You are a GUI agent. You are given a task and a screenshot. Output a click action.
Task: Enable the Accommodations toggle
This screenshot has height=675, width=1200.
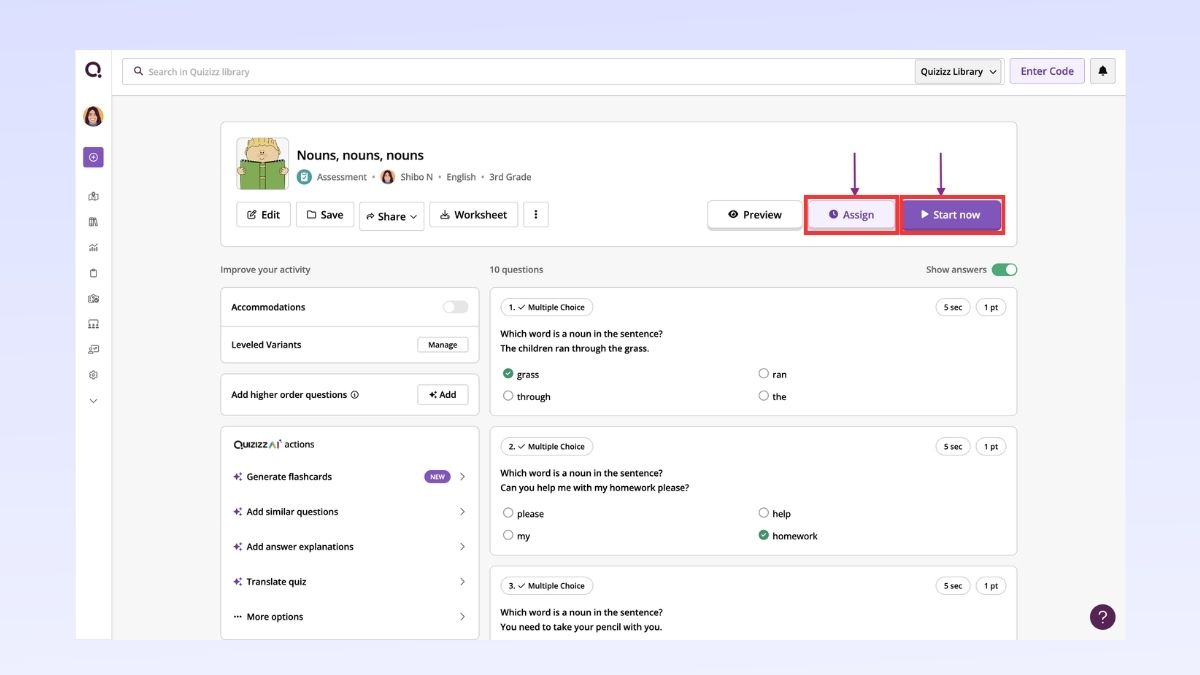tap(455, 307)
